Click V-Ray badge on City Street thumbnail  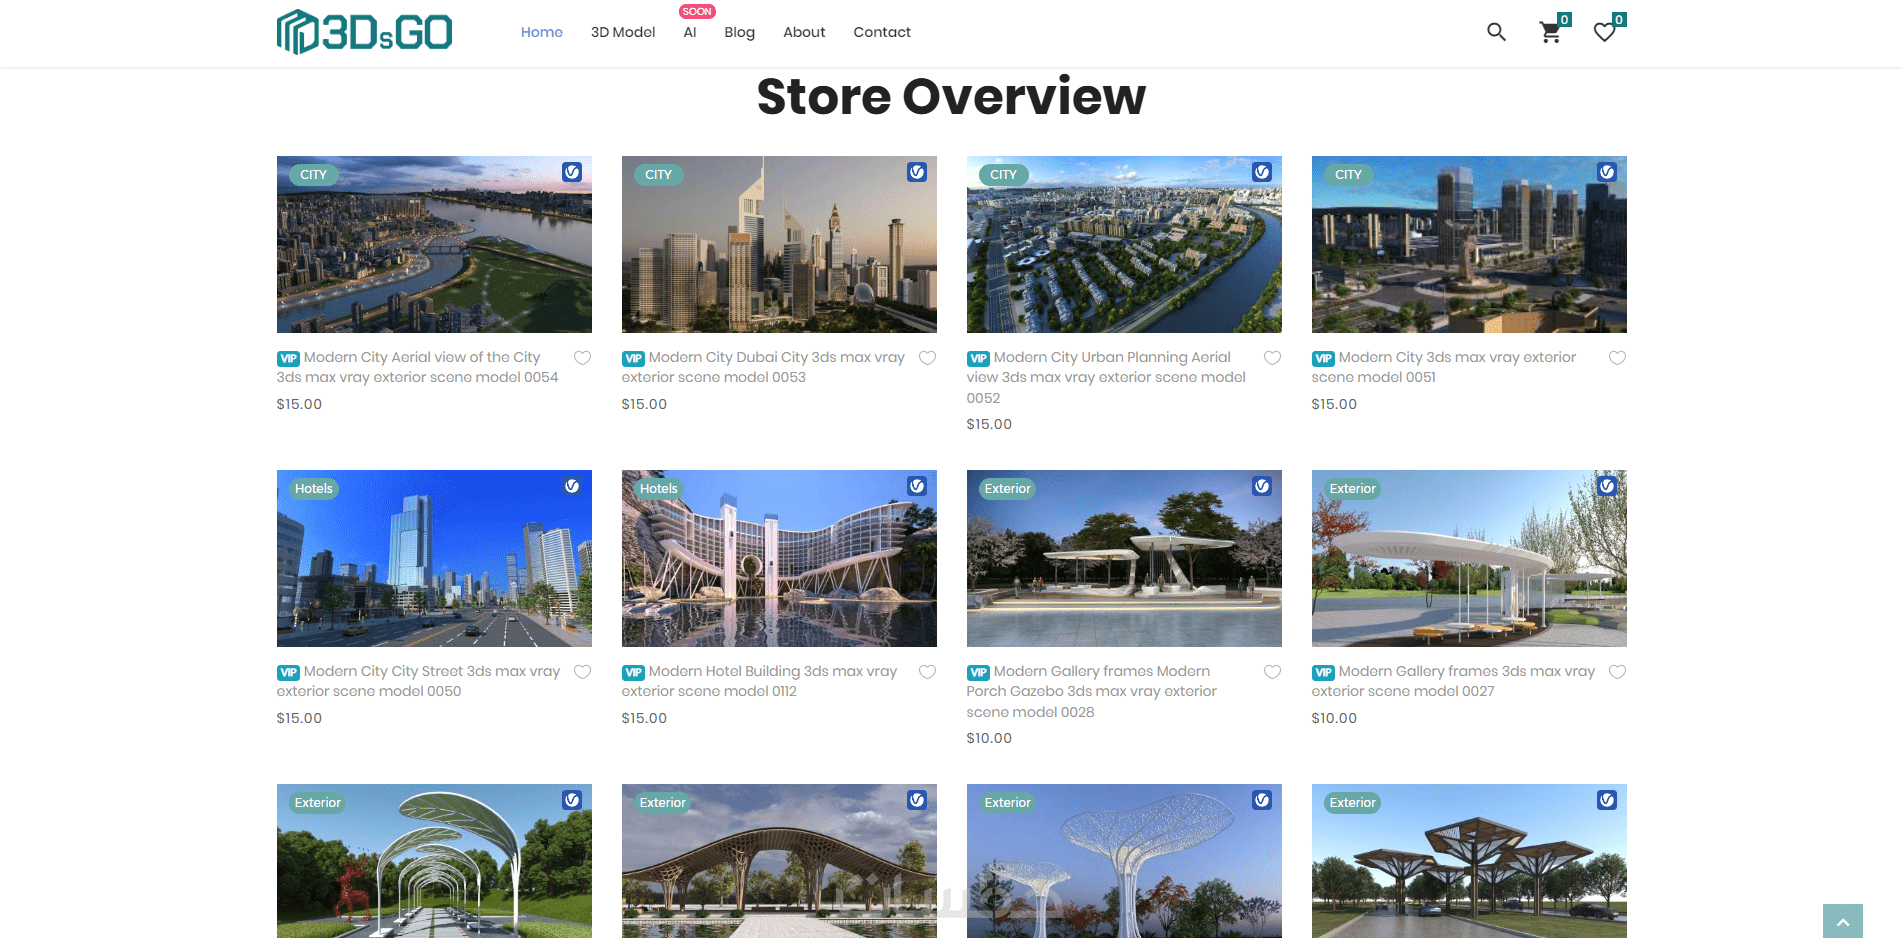click(x=572, y=486)
